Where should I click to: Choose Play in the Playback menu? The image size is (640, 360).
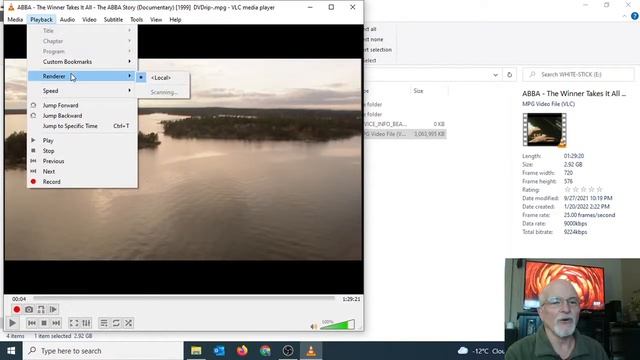coord(82,140)
